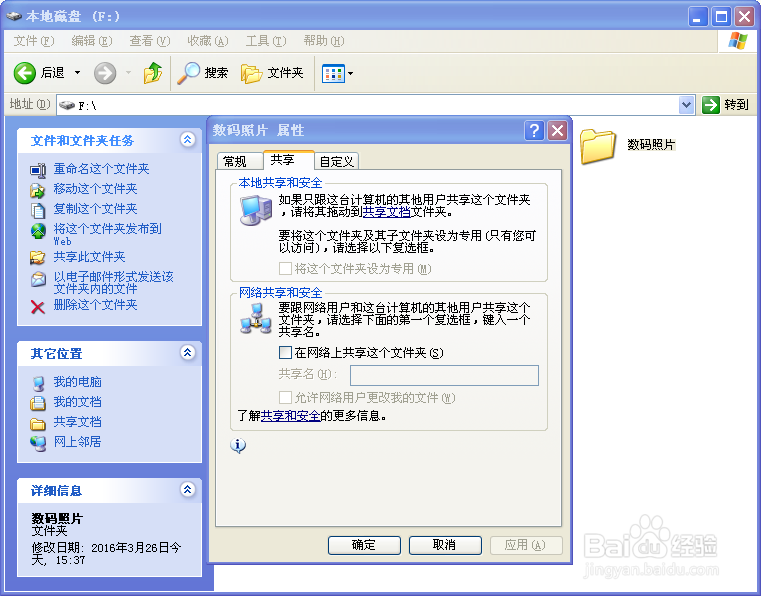The width and height of the screenshot is (761, 596).
Task: Click the disabled 'make folder private' (设为专用) checkbox
Action: point(285,268)
